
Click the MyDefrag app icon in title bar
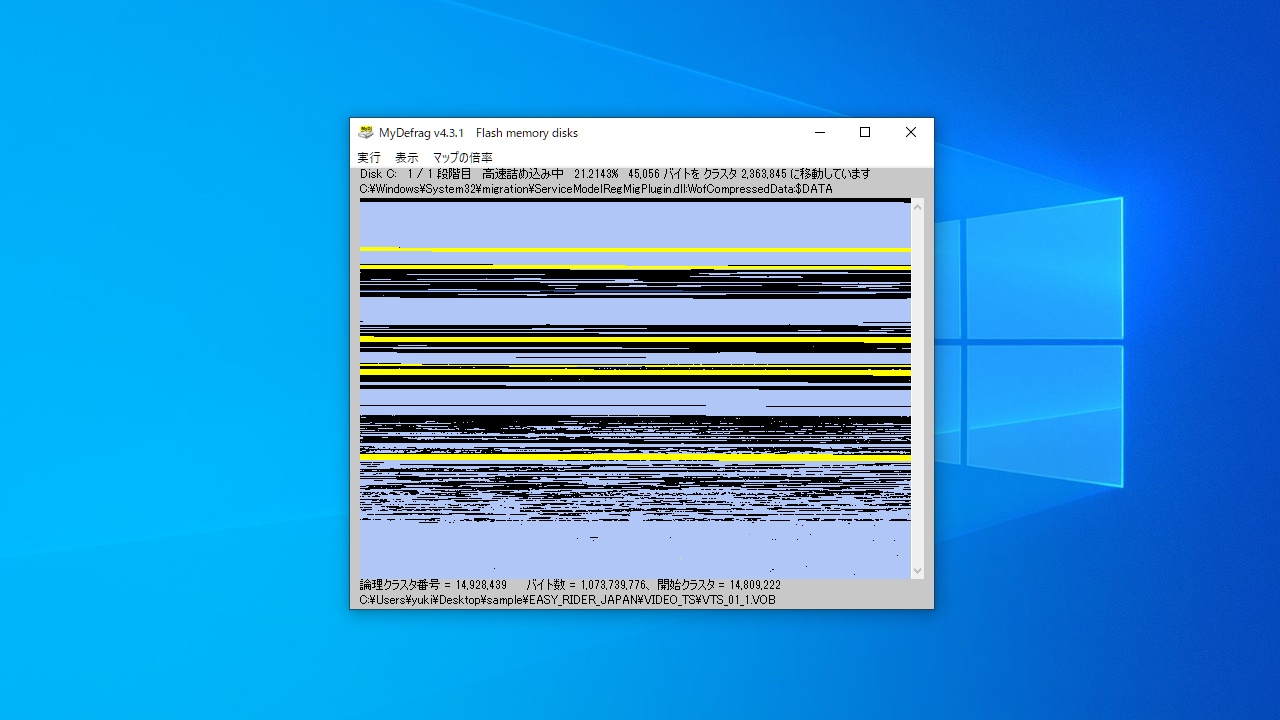pyautogui.click(x=366, y=132)
